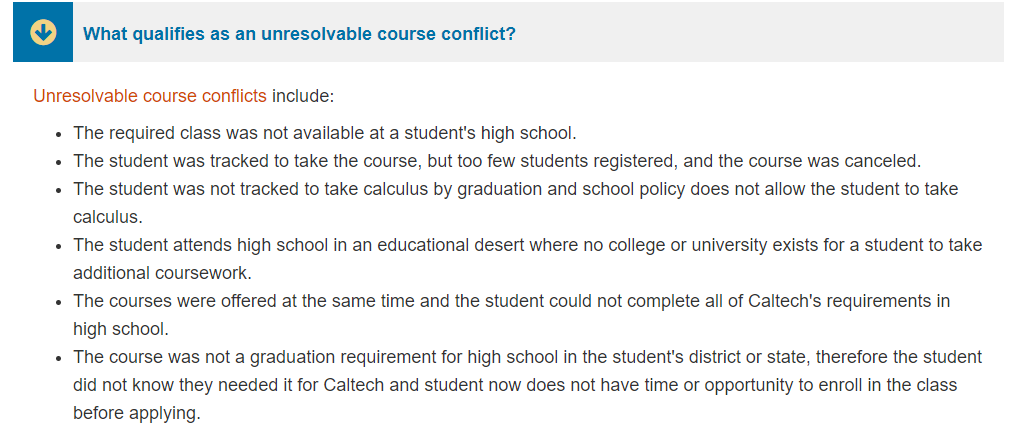This screenshot has height=447, width=1011.
Task: Click the line starting did not know
Action: tap(515, 385)
